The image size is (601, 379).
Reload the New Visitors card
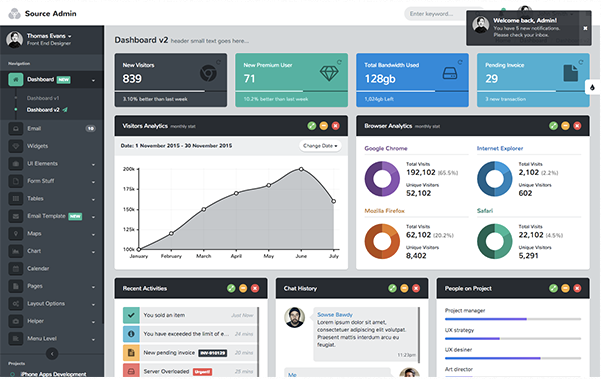coord(218,62)
